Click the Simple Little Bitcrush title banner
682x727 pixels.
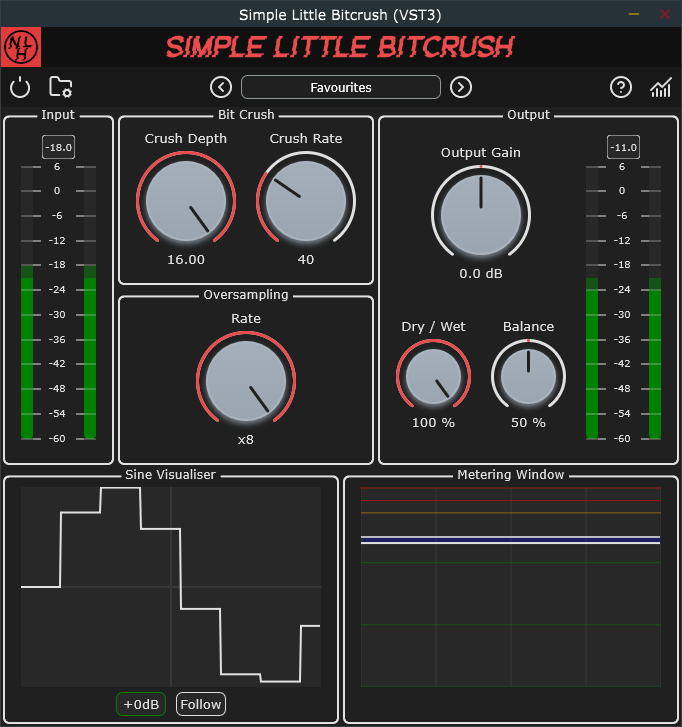[x=340, y=47]
